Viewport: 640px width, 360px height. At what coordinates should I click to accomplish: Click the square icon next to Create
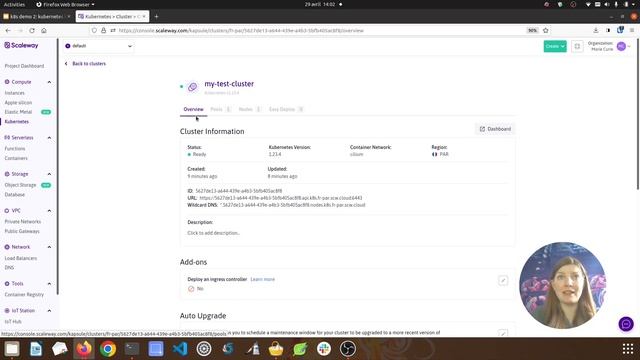point(577,47)
